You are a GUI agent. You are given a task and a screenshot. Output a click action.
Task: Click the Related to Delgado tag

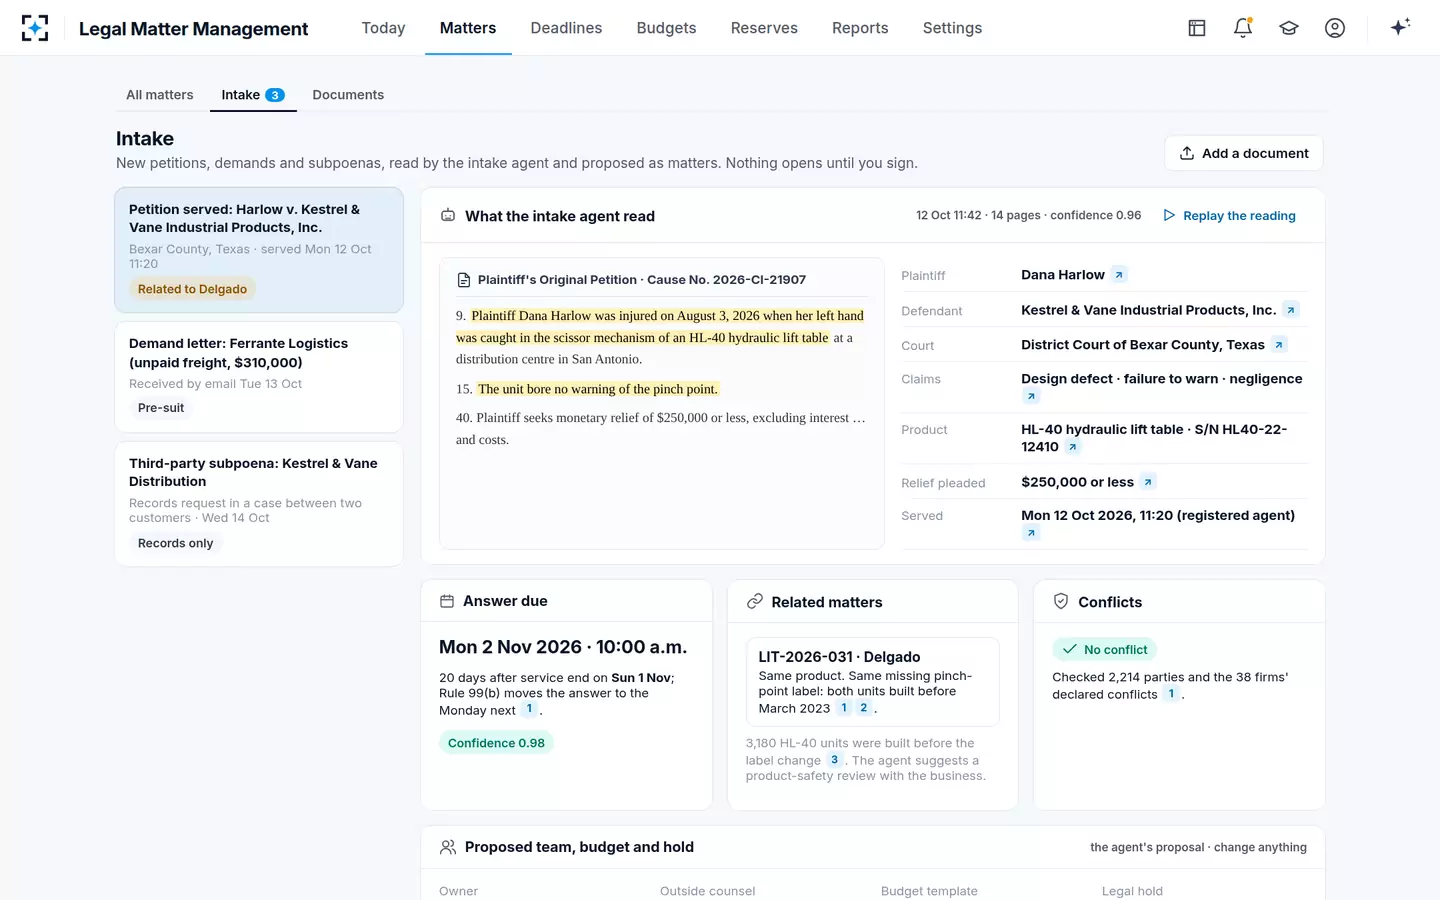[192, 289]
